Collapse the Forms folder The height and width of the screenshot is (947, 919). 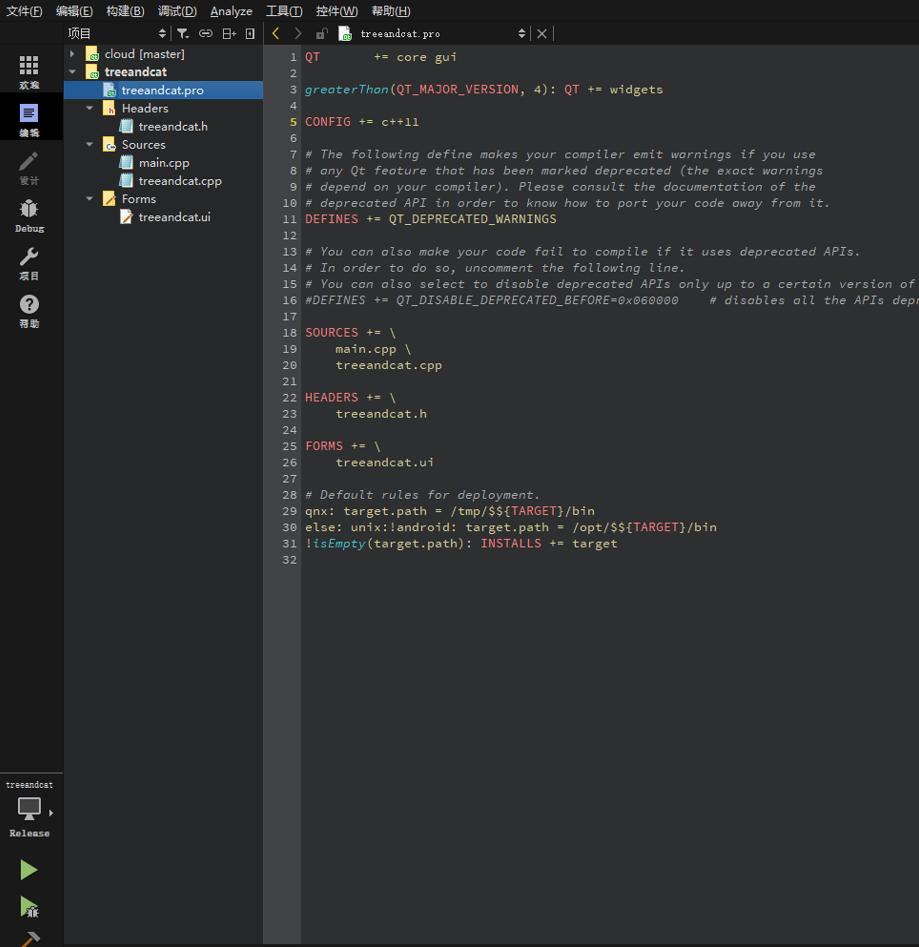click(x=90, y=199)
